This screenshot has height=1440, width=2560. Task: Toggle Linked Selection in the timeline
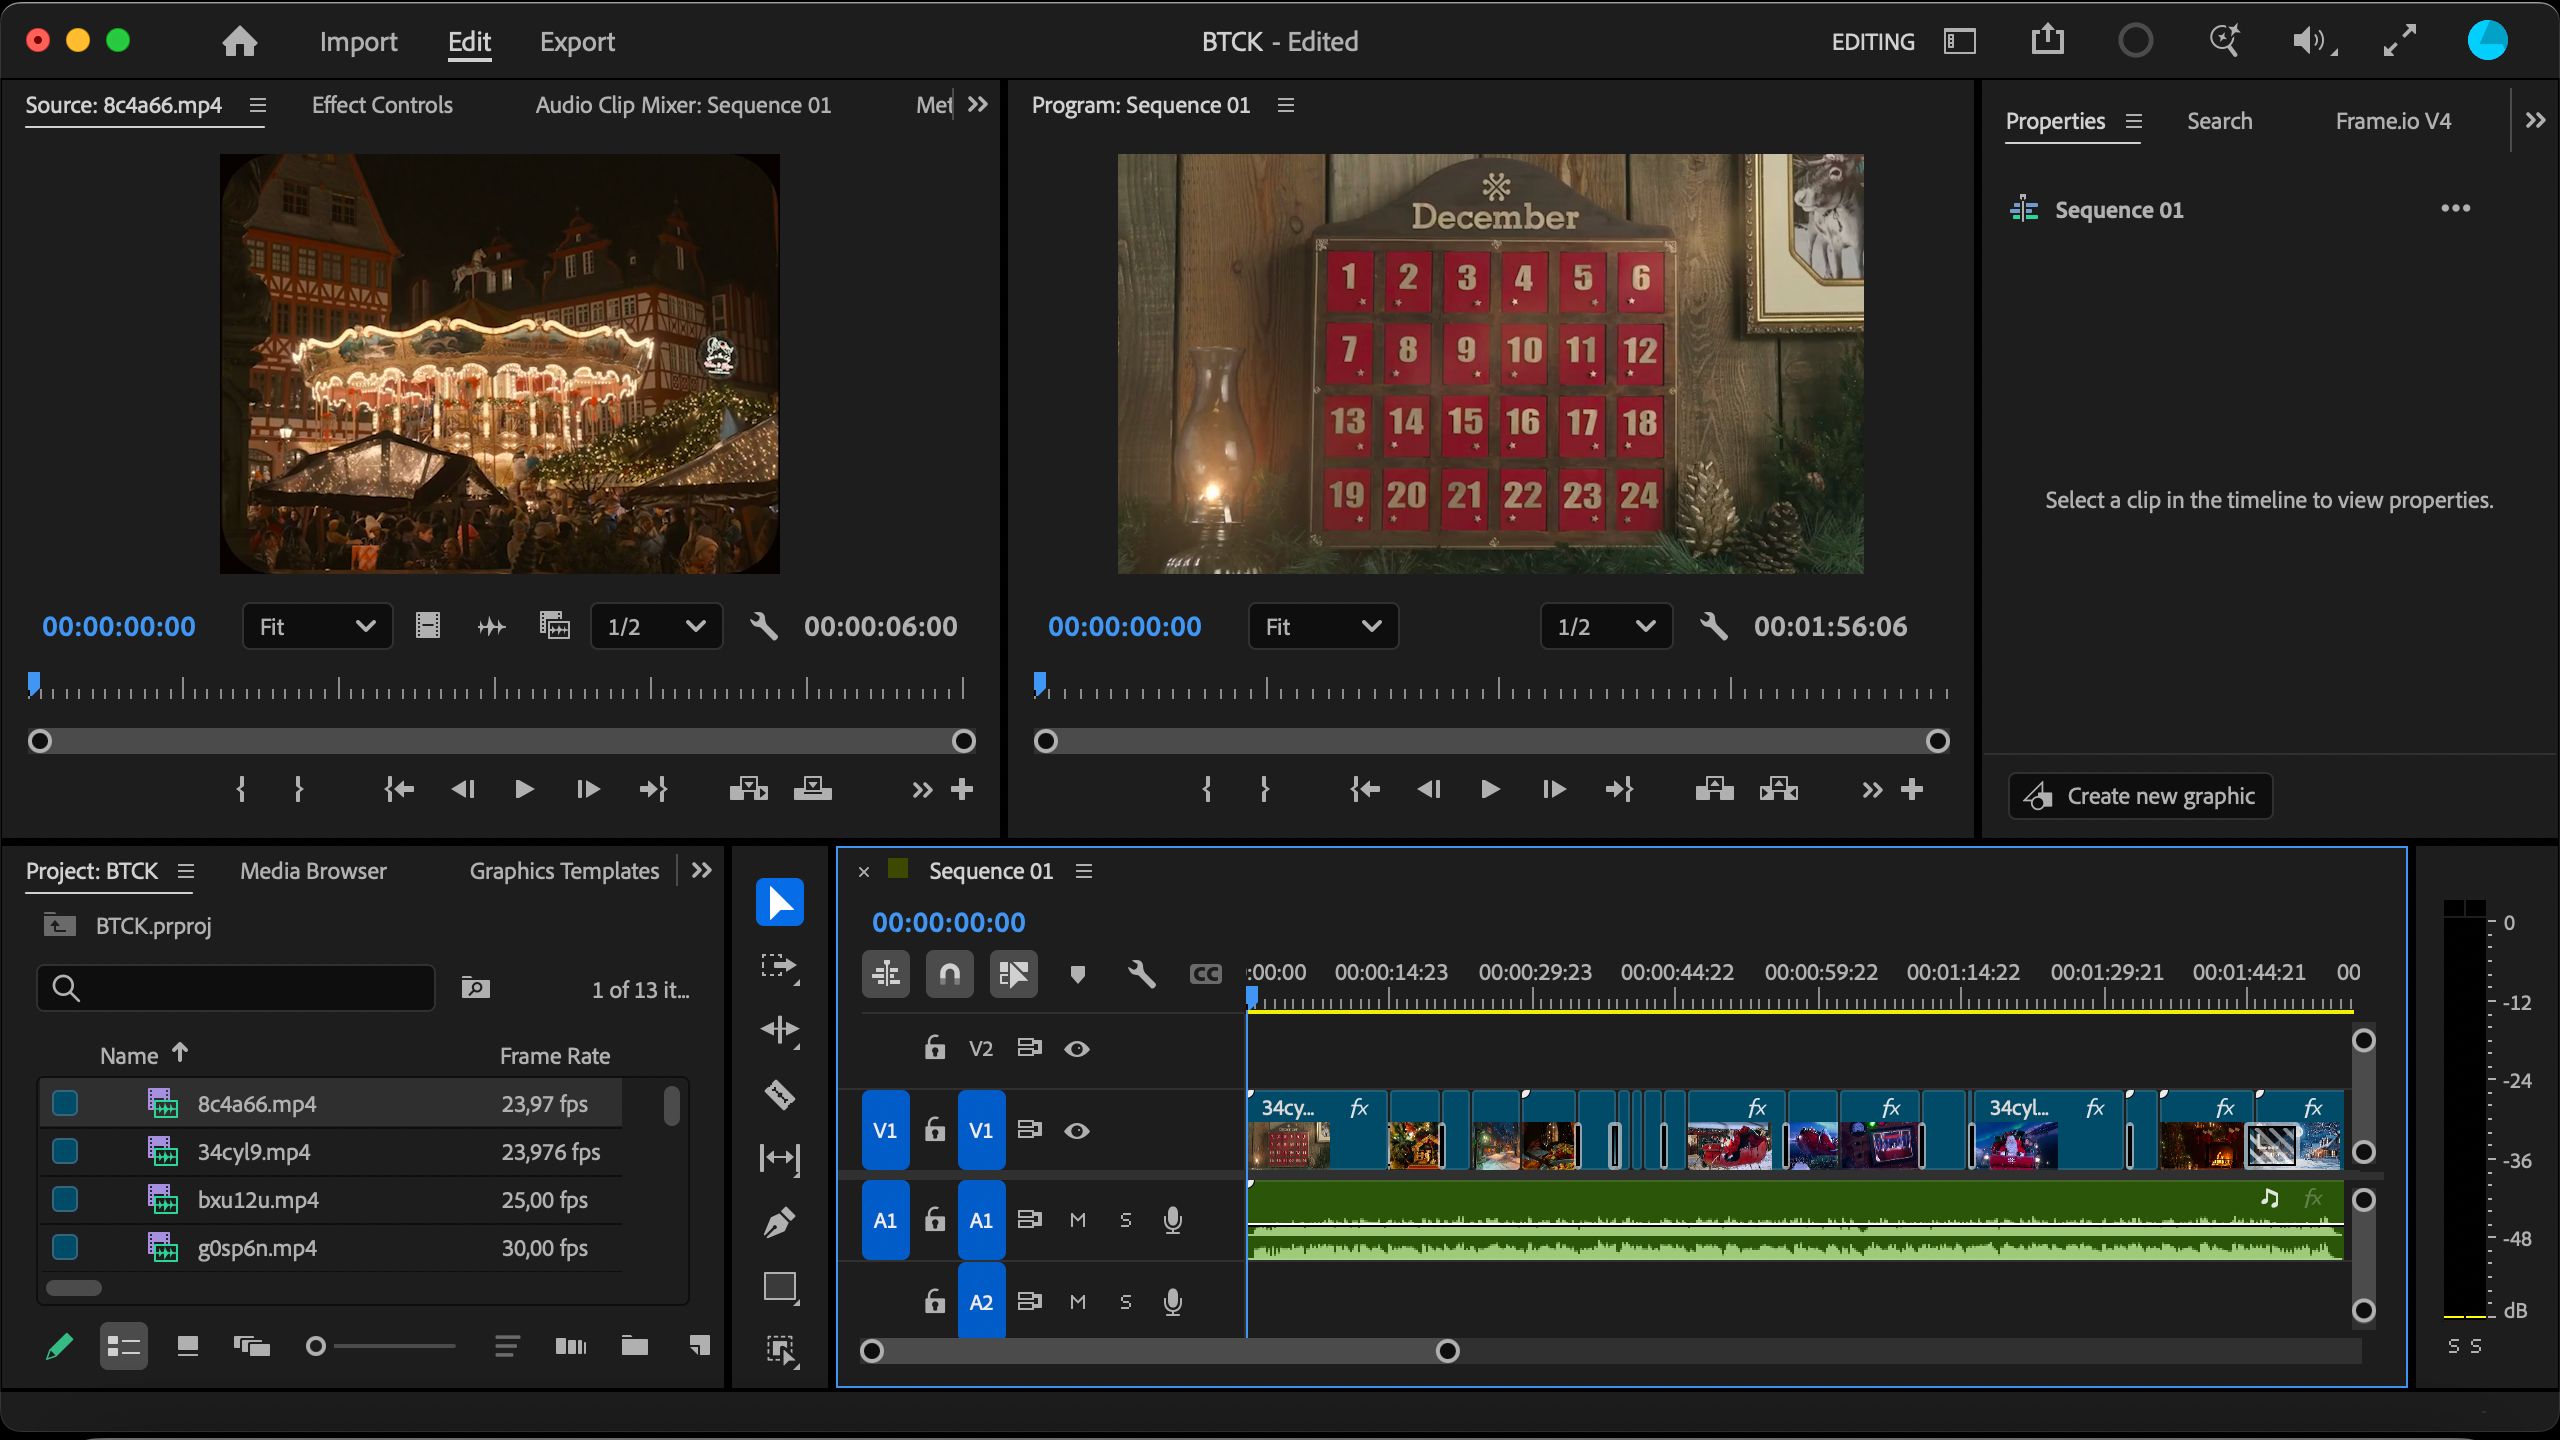1013,974
